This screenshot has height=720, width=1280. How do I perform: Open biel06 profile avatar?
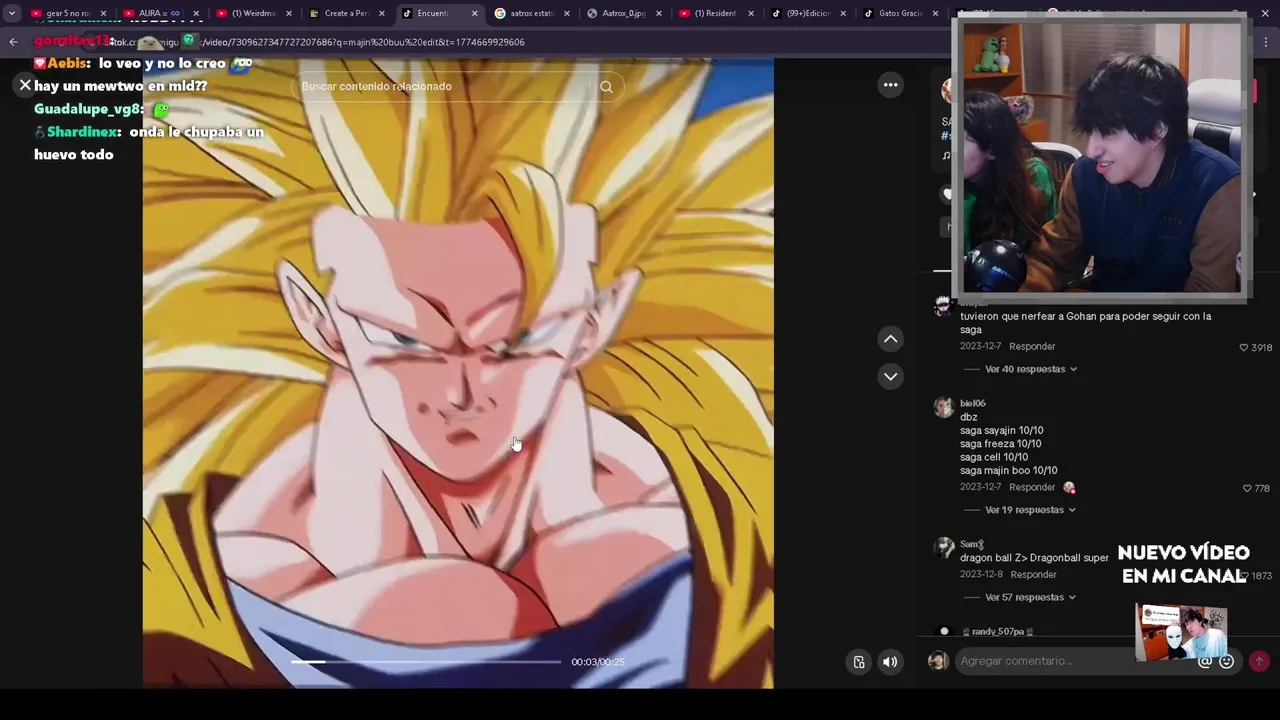pyautogui.click(x=943, y=407)
